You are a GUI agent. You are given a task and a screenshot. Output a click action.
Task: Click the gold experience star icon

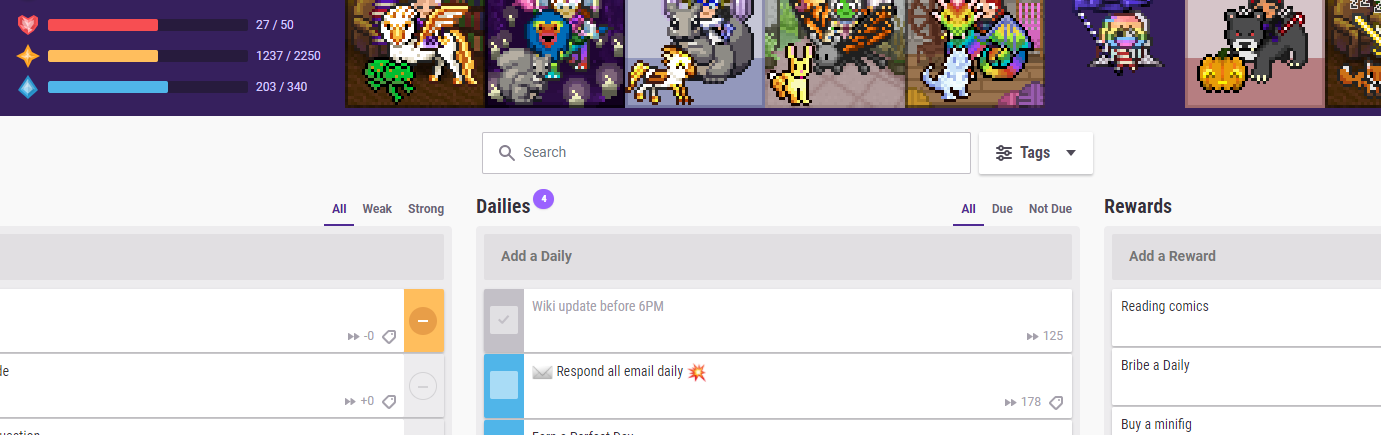tap(28, 56)
